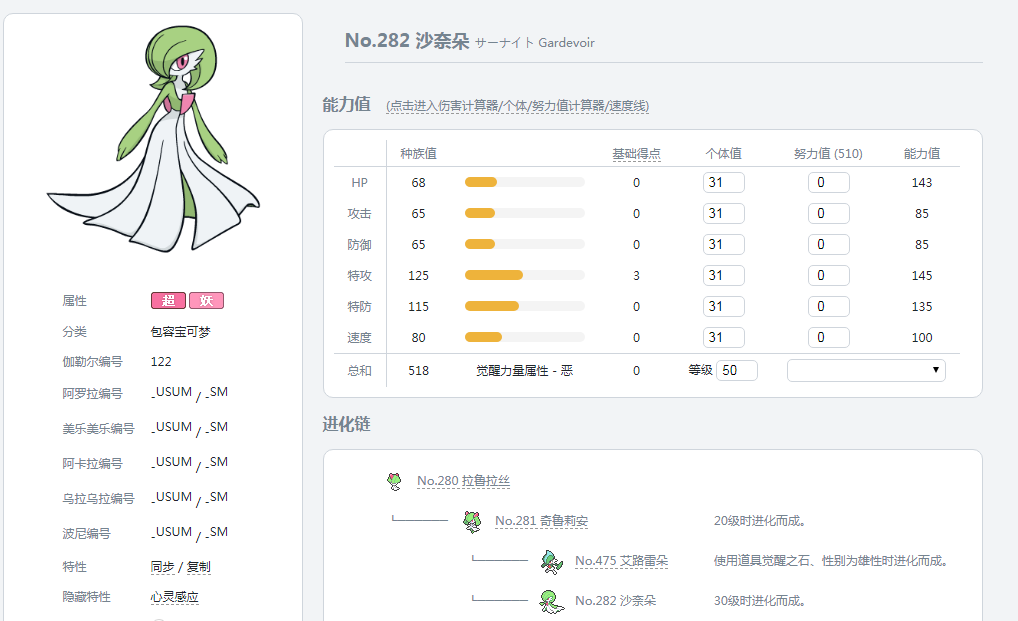The image size is (1018, 621).
Task: Click the 包容宝可梦 classification text
Action: point(180,332)
